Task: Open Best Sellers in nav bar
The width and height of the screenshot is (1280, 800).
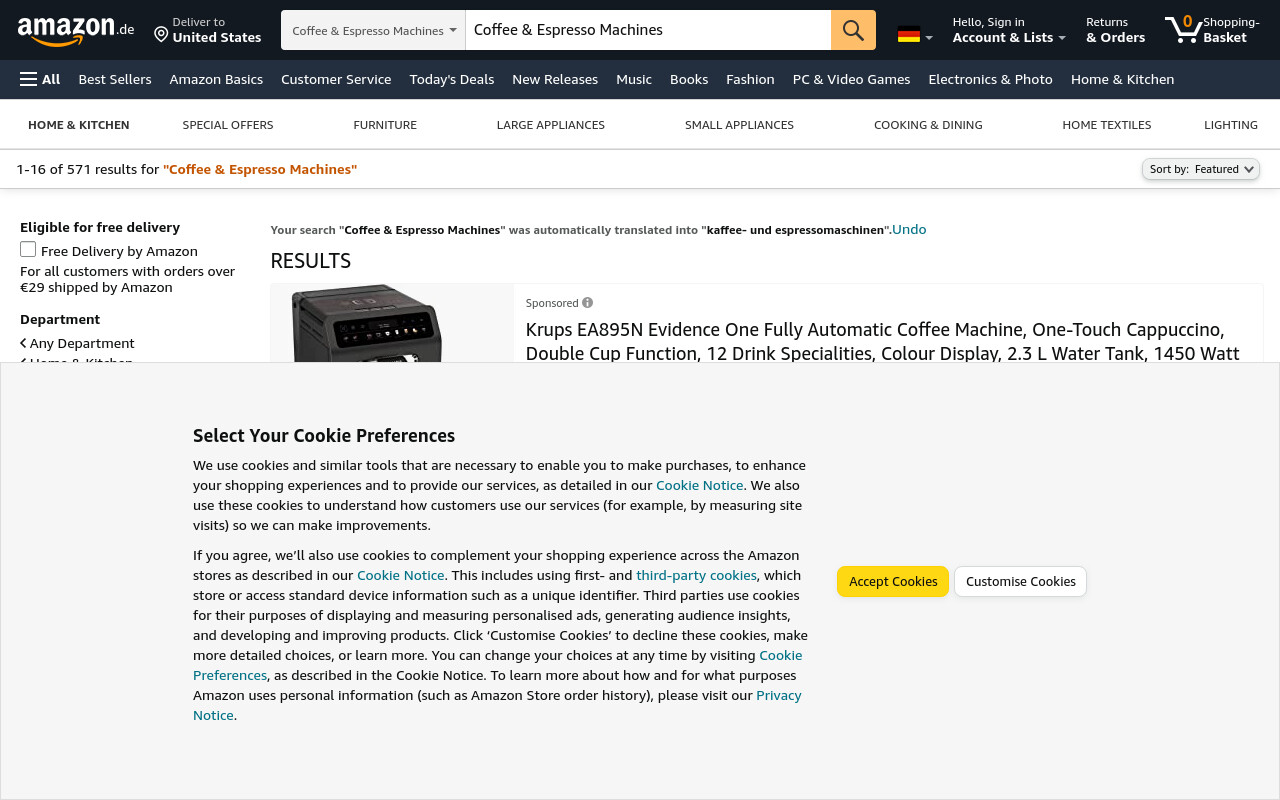Action: 115,79
